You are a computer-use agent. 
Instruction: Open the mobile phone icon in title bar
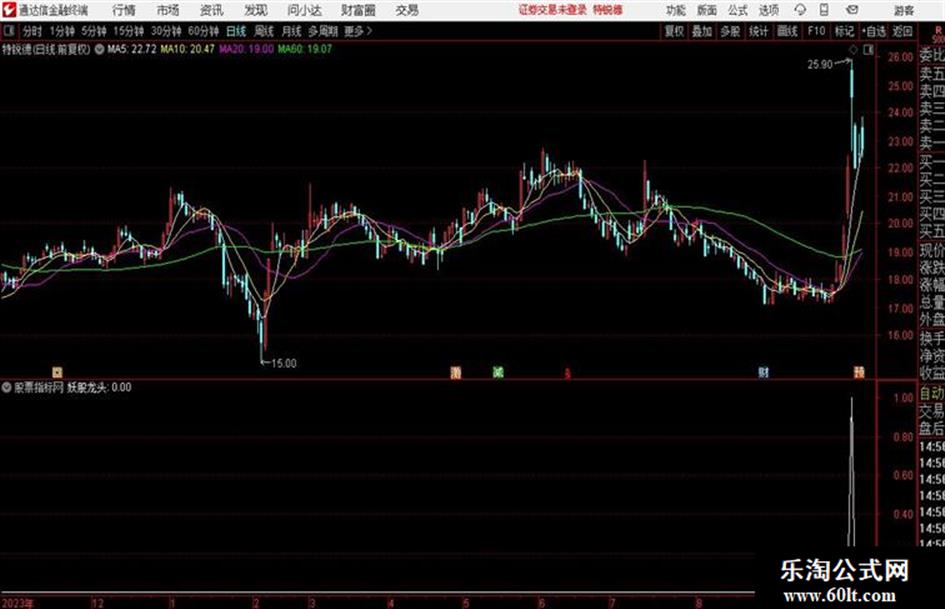pyautogui.click(x=824, y=10)
